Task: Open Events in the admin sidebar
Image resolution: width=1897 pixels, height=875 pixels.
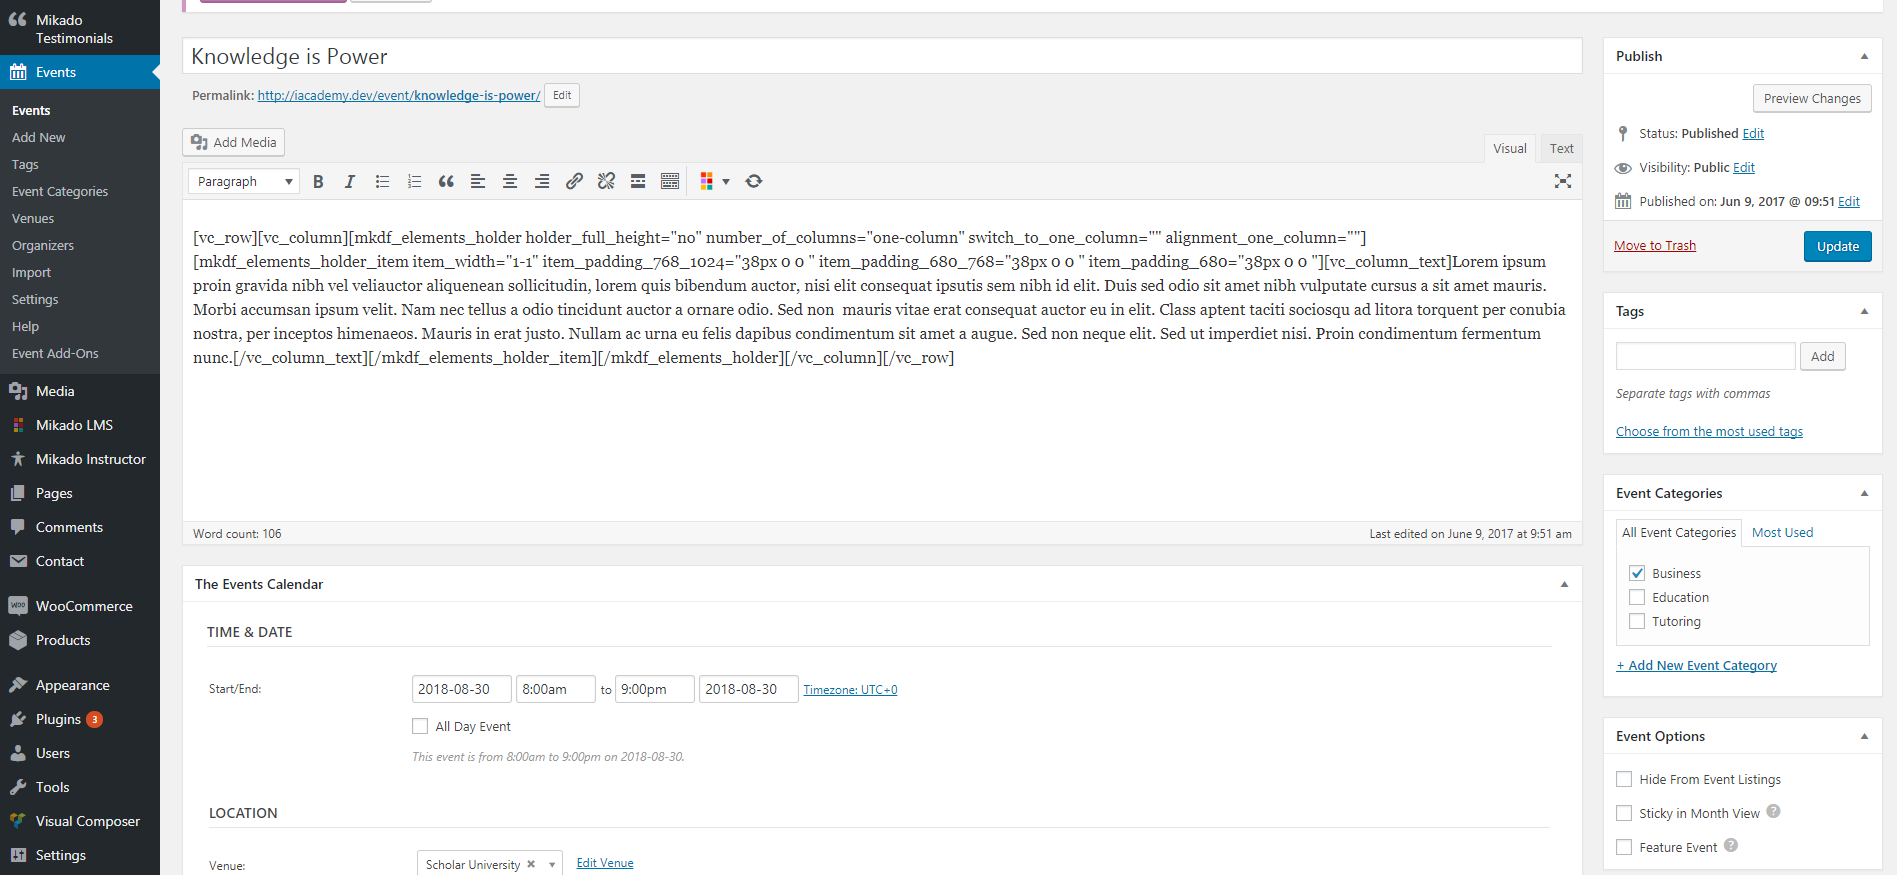Action: pos(80,72)
